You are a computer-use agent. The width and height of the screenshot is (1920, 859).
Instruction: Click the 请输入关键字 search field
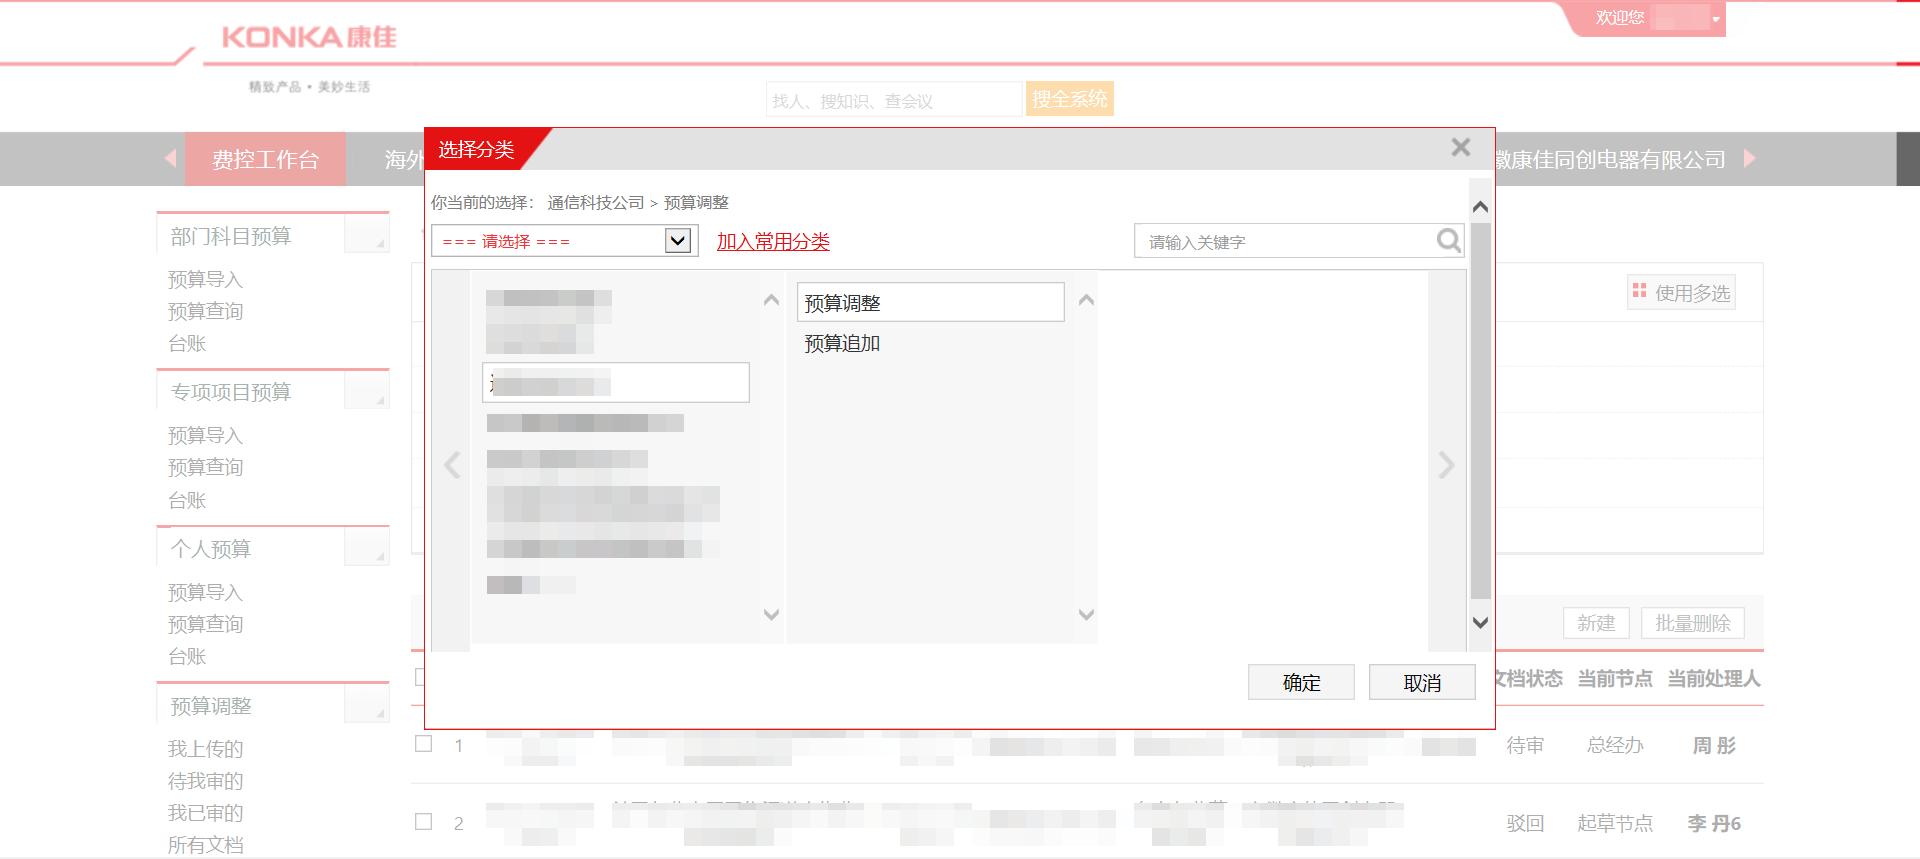click(1285, 242)
